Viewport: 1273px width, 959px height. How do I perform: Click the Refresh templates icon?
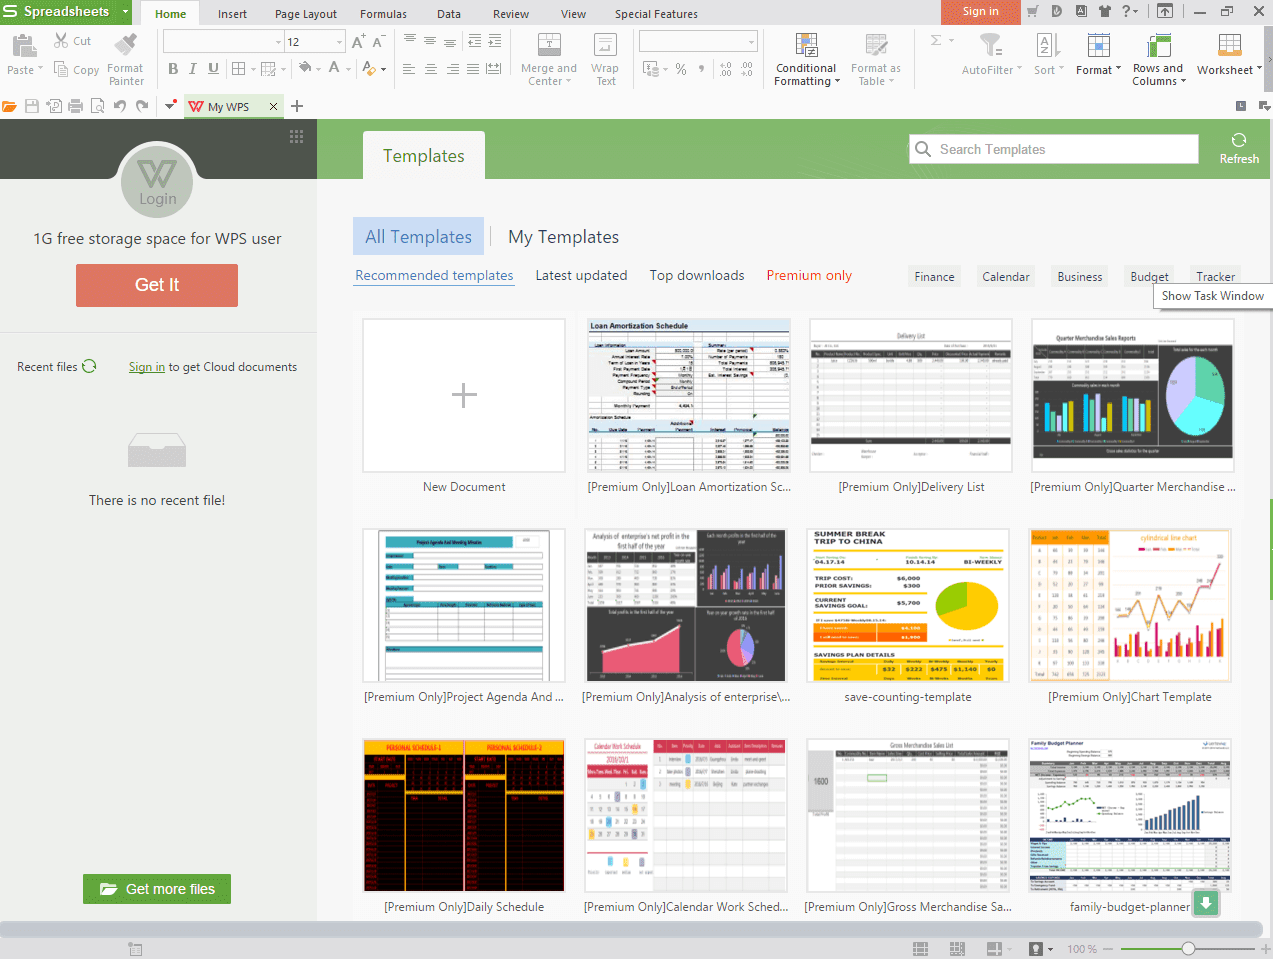click(x=1239, y=141)
